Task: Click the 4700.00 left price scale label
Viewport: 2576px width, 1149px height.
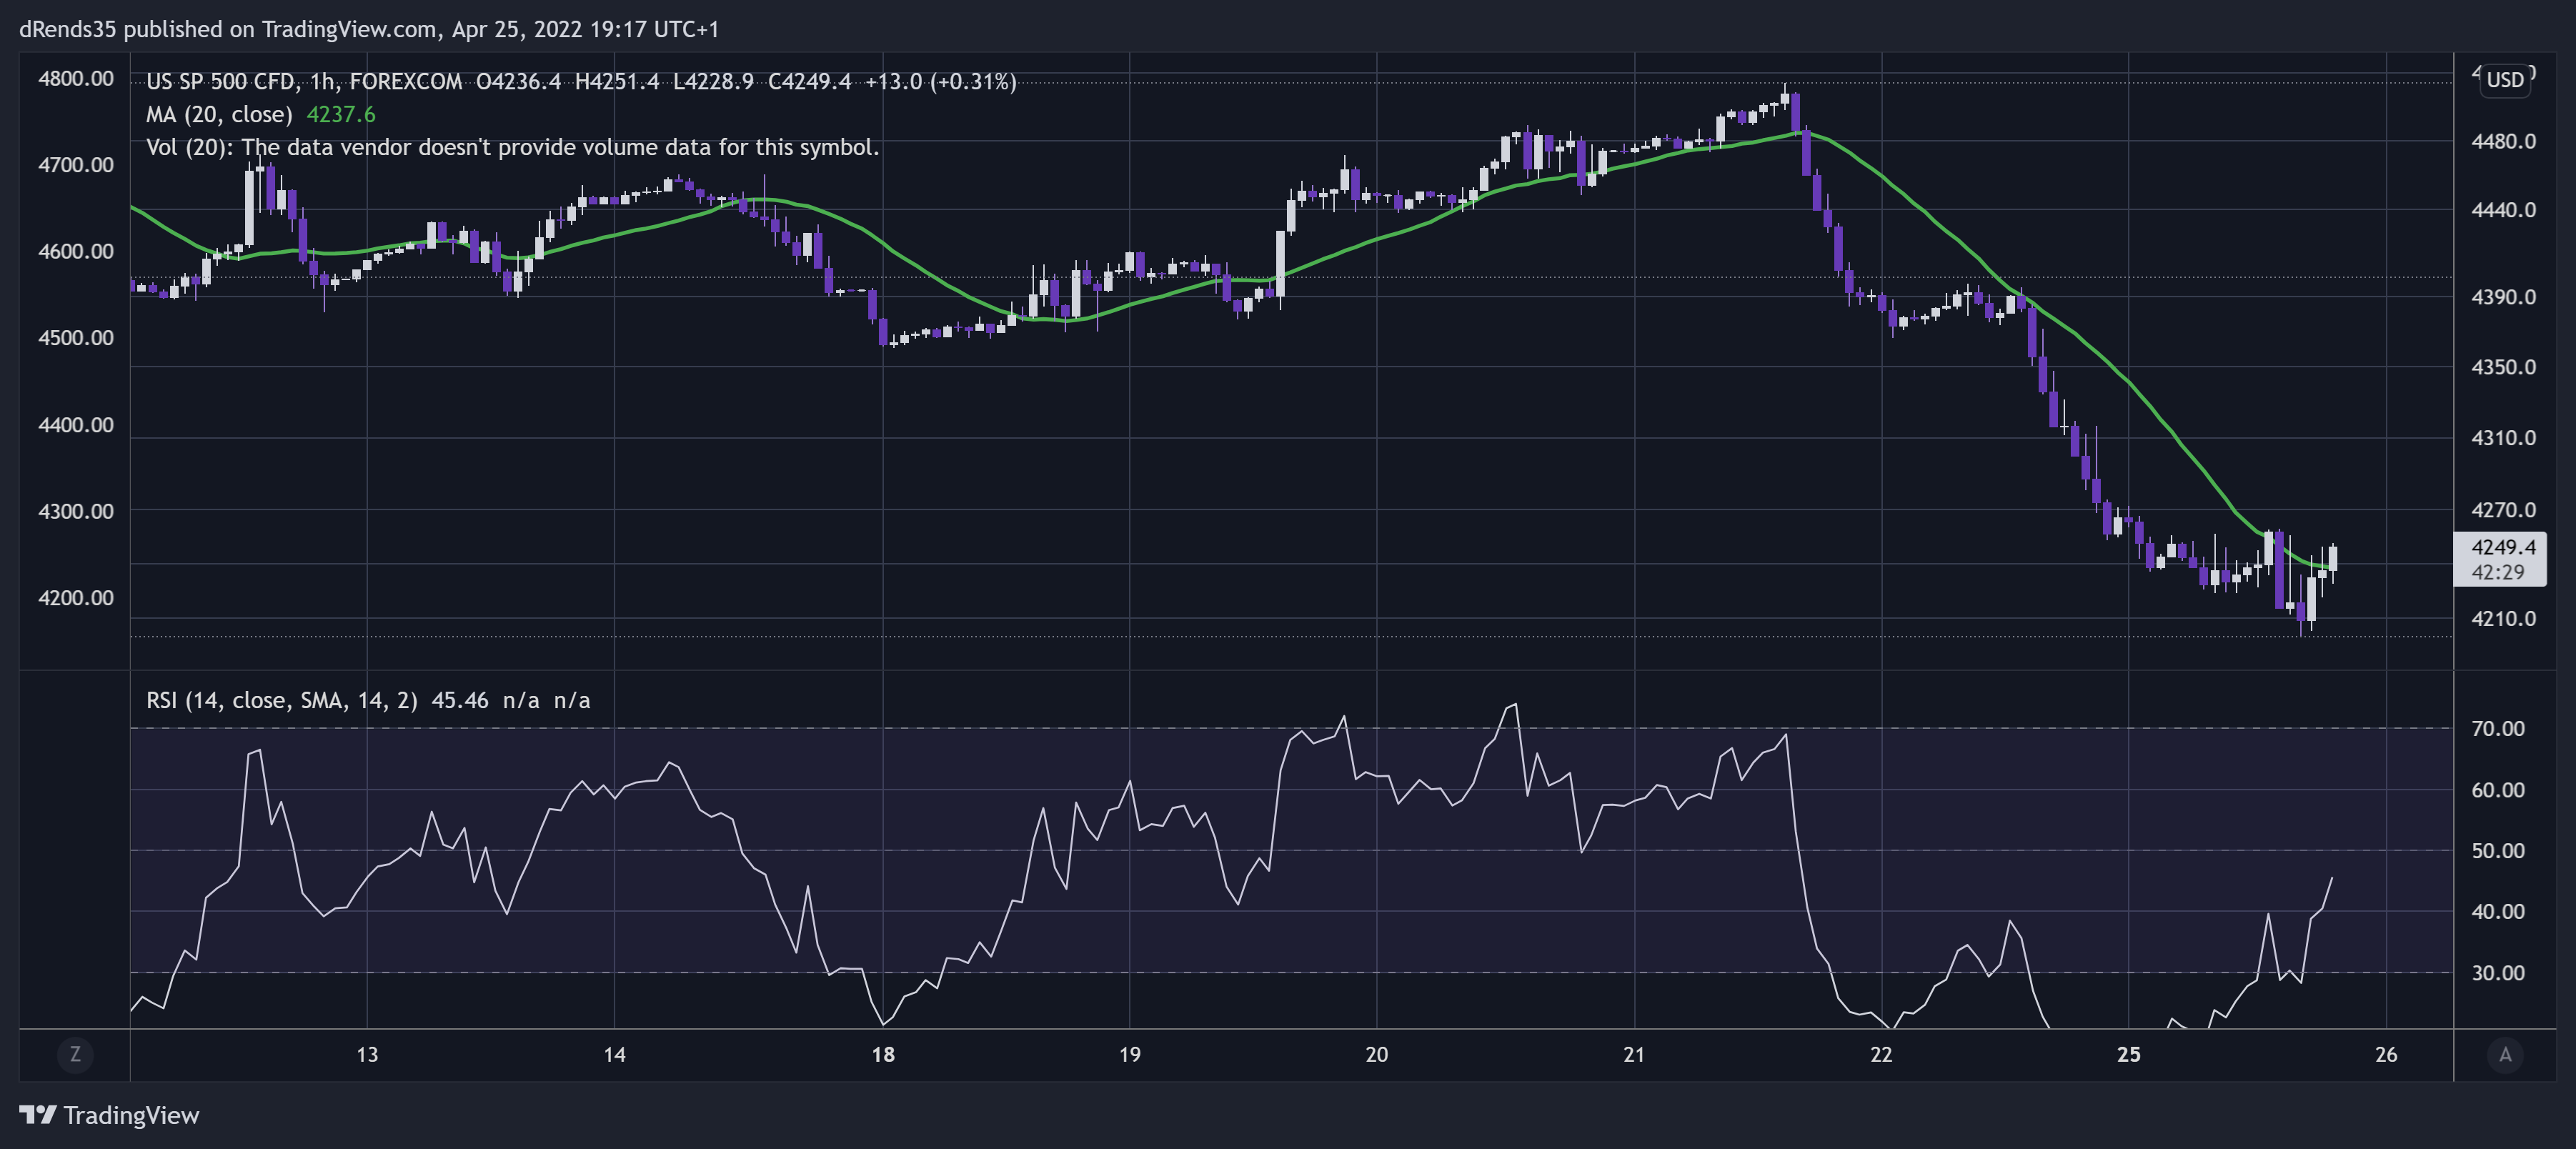Action: [76, 164]
